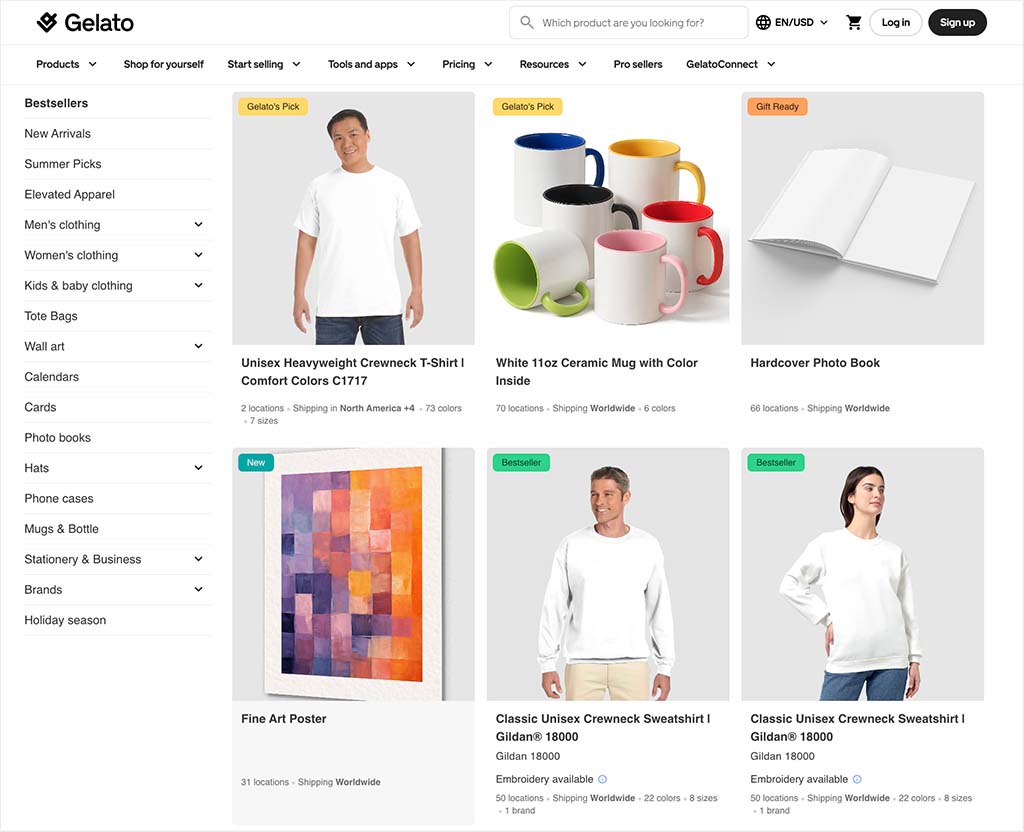Image resolution: width=1024 pixels, height=832 pixels.
Task: Expand Men's clothing chevron
Action: 199,225
